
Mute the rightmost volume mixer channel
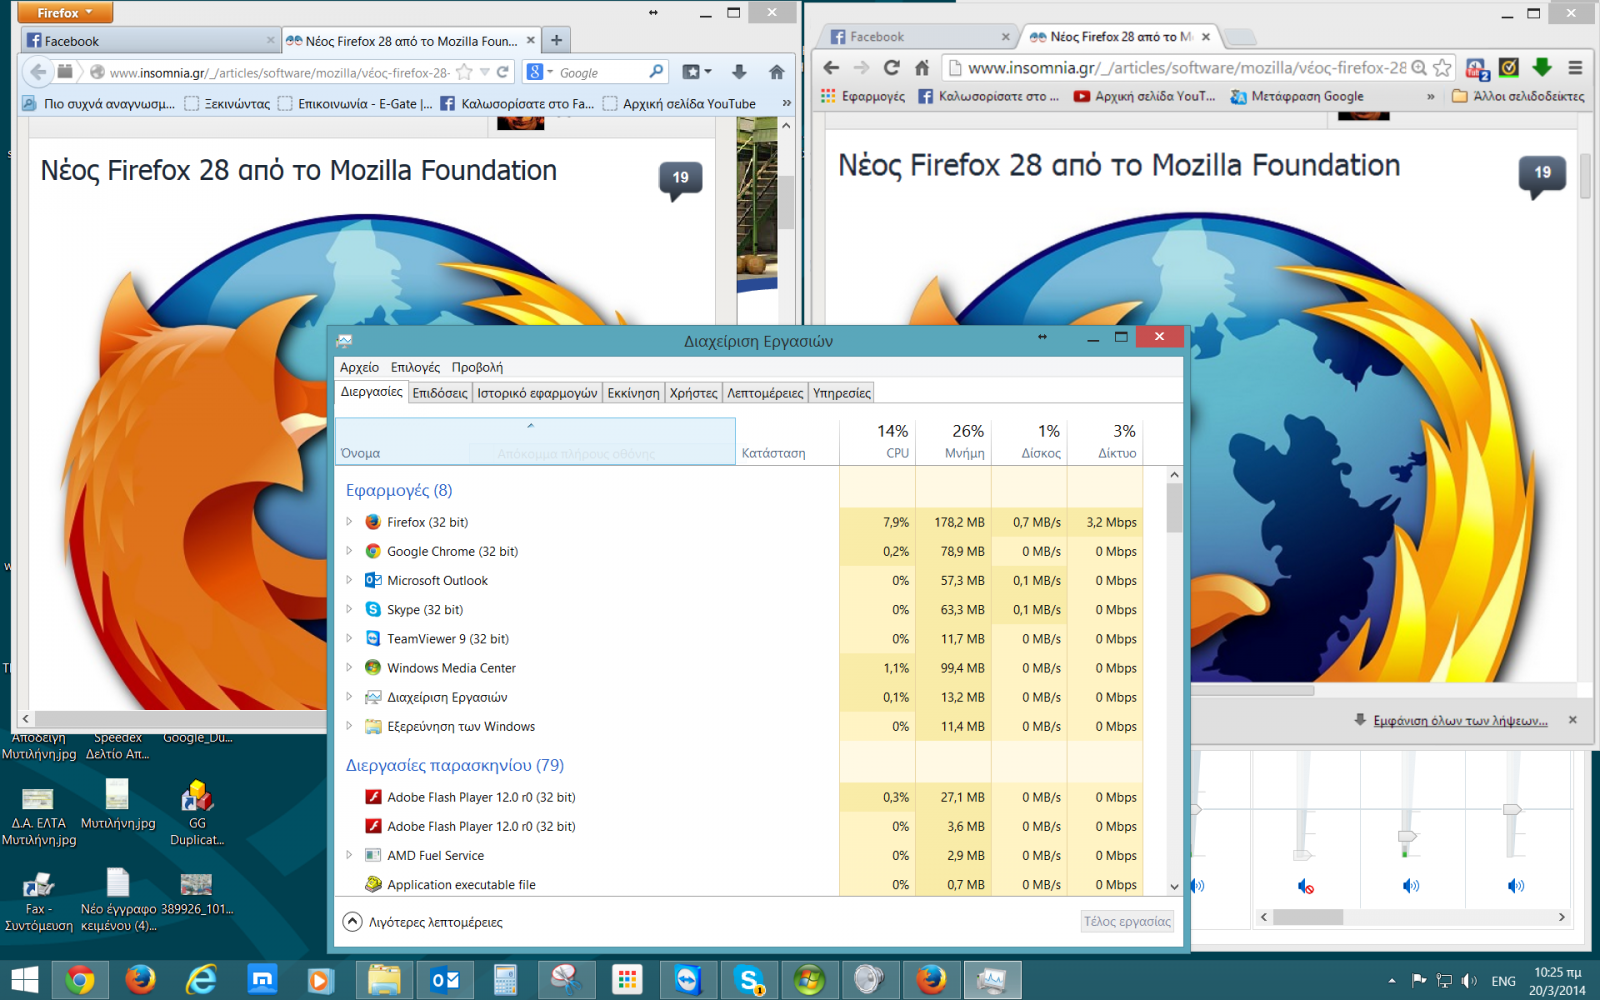coord(1516,886)
